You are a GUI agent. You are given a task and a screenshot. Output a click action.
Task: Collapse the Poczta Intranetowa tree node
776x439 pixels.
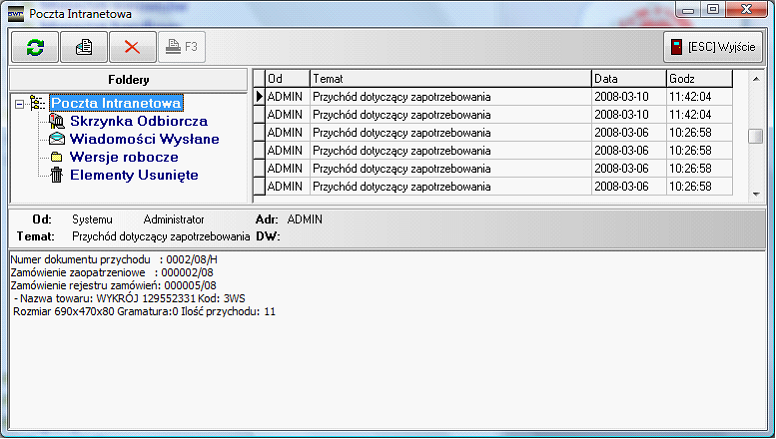pyautogui.click(x=20, y=103)
